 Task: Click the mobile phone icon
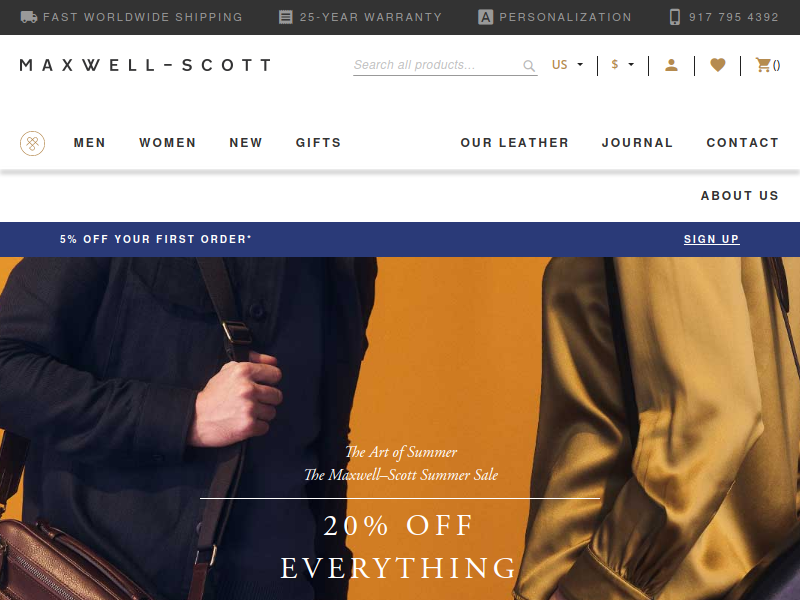click(x=674, y=17)
